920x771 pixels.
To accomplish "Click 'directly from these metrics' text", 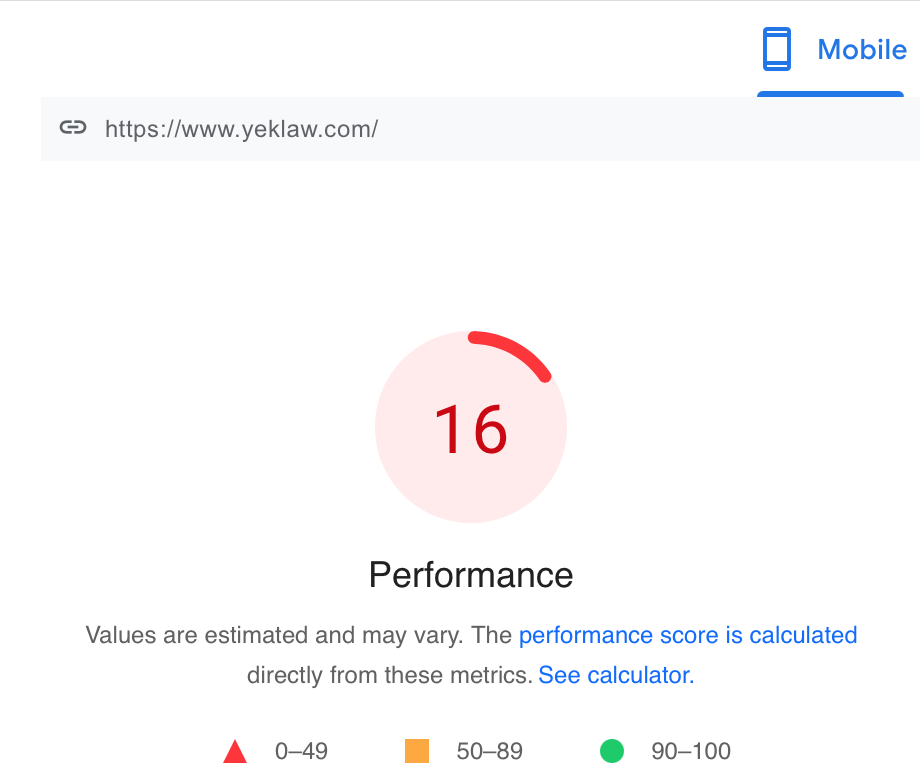I will point(390,675).
